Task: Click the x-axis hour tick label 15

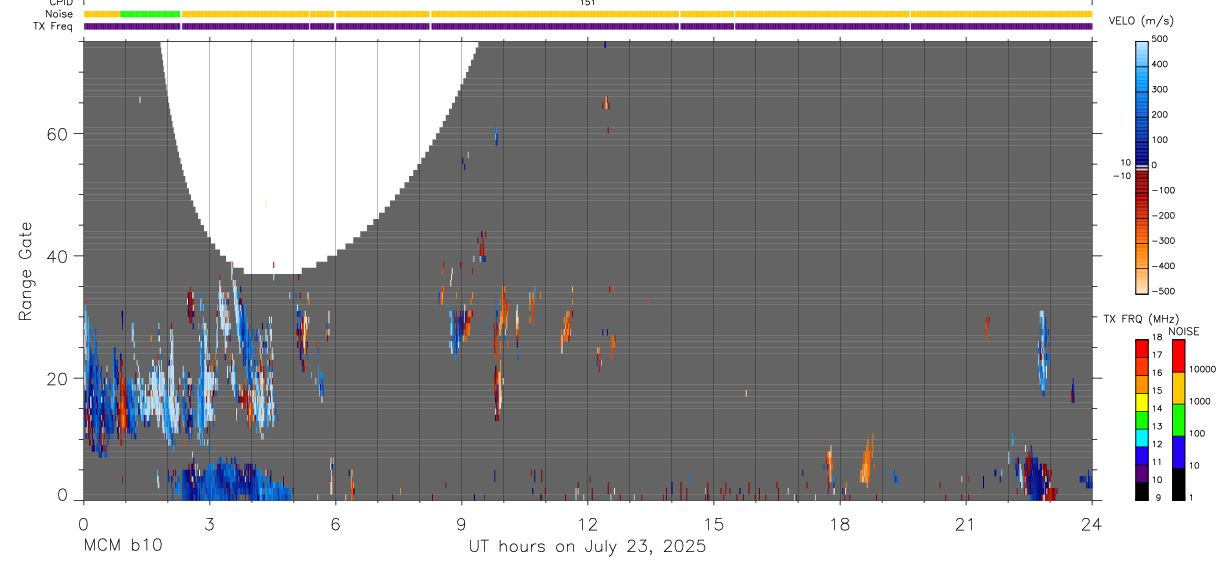Action: [x=713, y=524]
